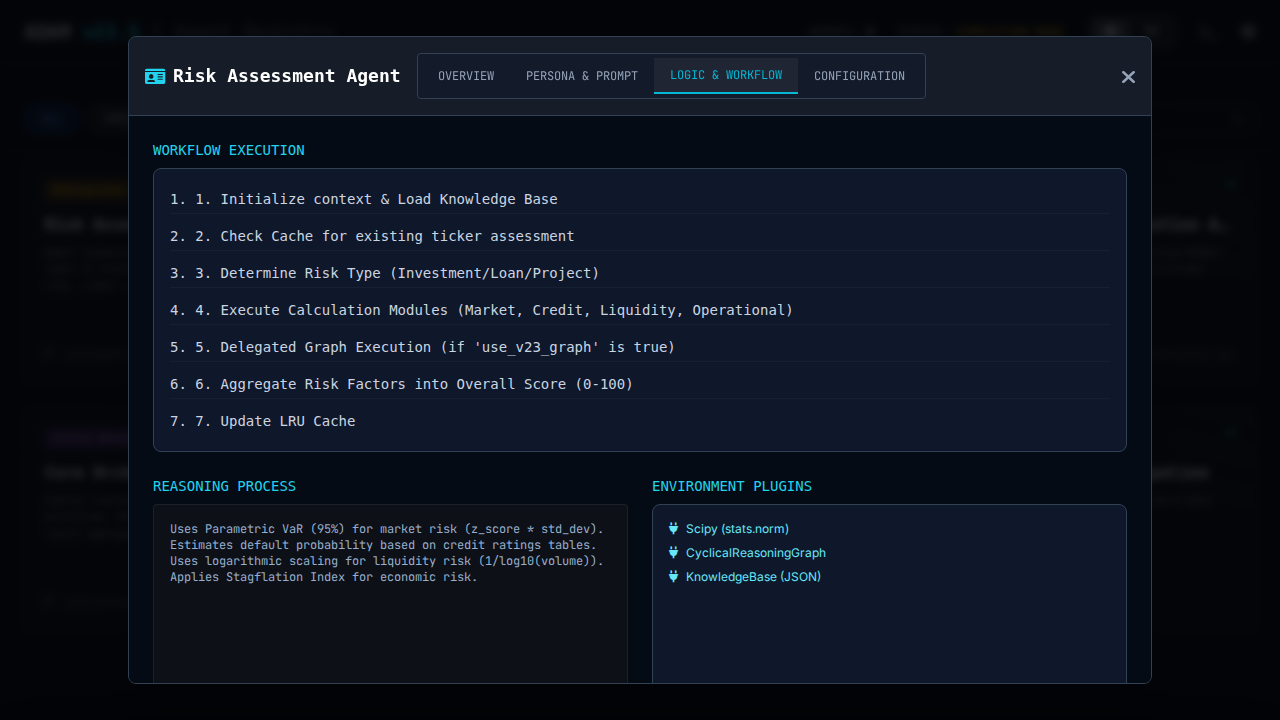Click the Risk Assessment Agent dialog title
Viewport: 1280px width, 720px height.
286,76
